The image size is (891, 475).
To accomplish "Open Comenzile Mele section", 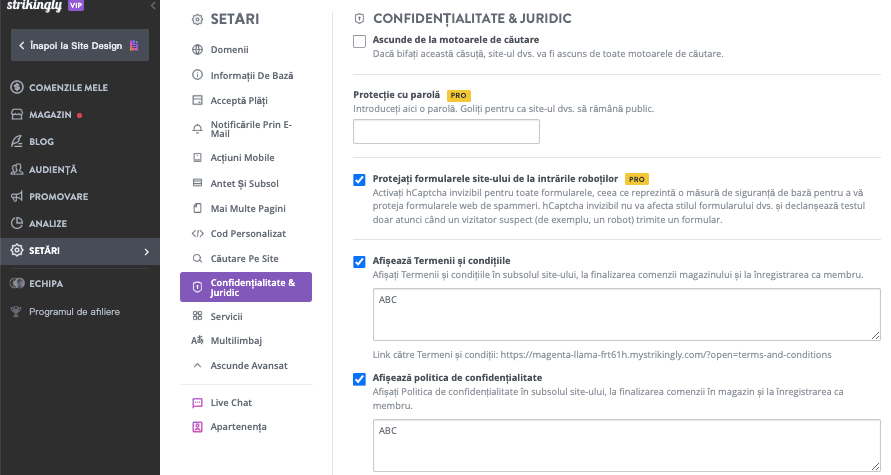I will pyautogui.click(x=68, y=88).
